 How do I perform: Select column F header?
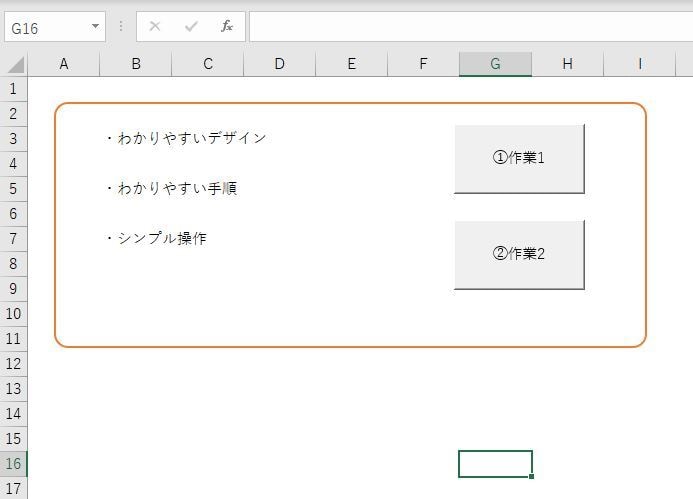pos(423,64)
